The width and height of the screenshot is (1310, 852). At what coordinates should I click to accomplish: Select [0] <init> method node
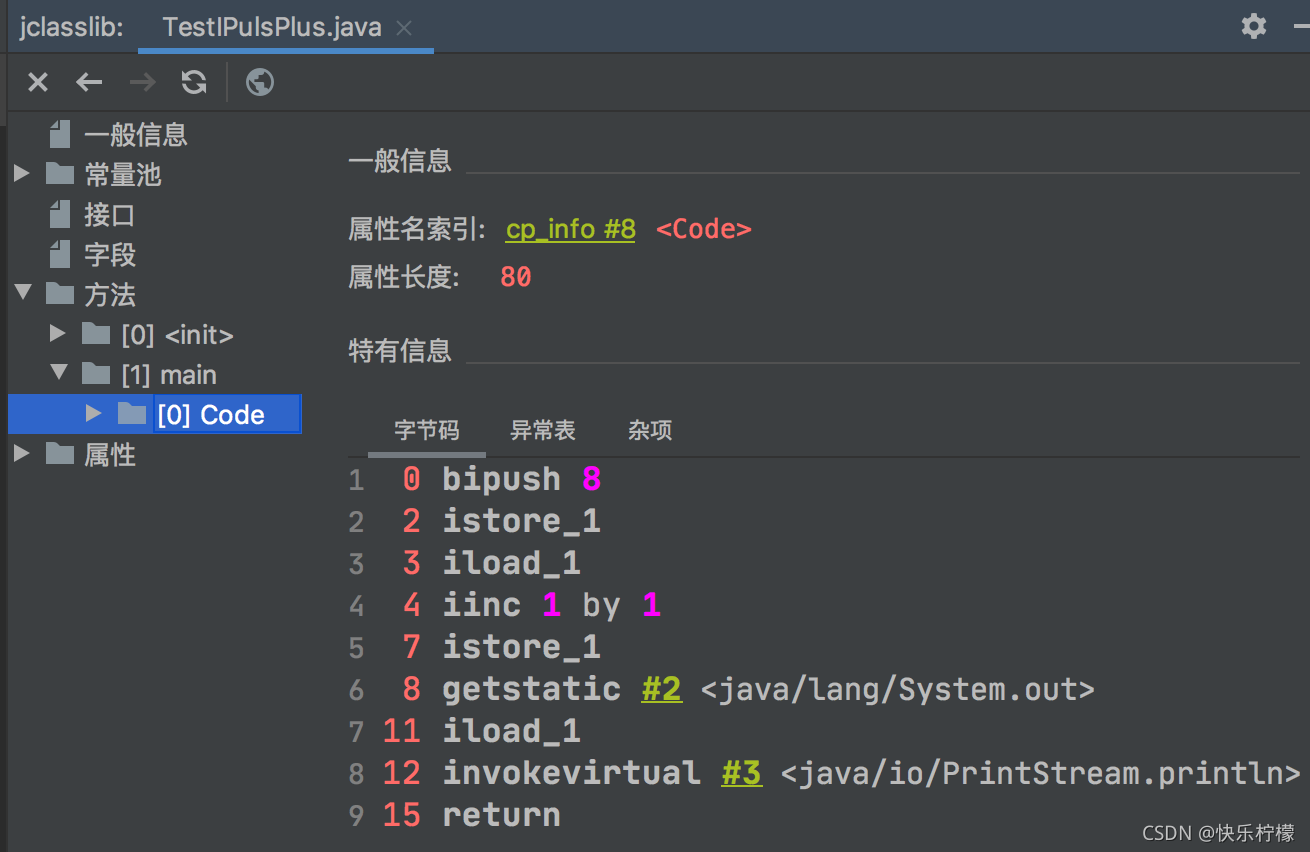177,335
